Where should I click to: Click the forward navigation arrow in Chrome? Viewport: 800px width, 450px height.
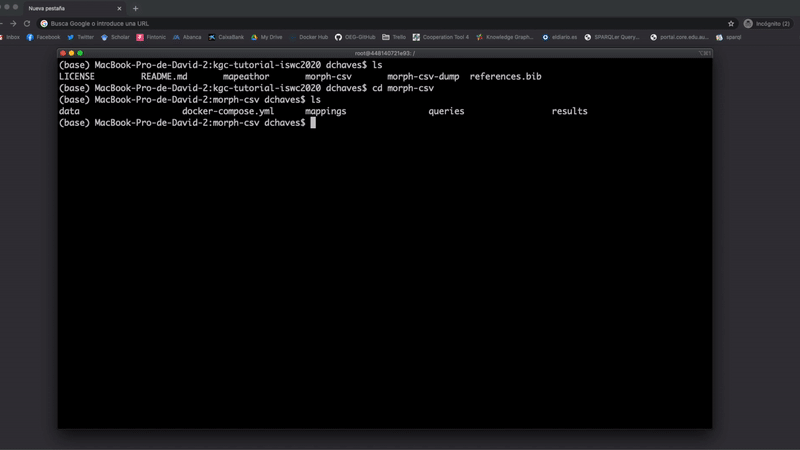coord(13,23)
